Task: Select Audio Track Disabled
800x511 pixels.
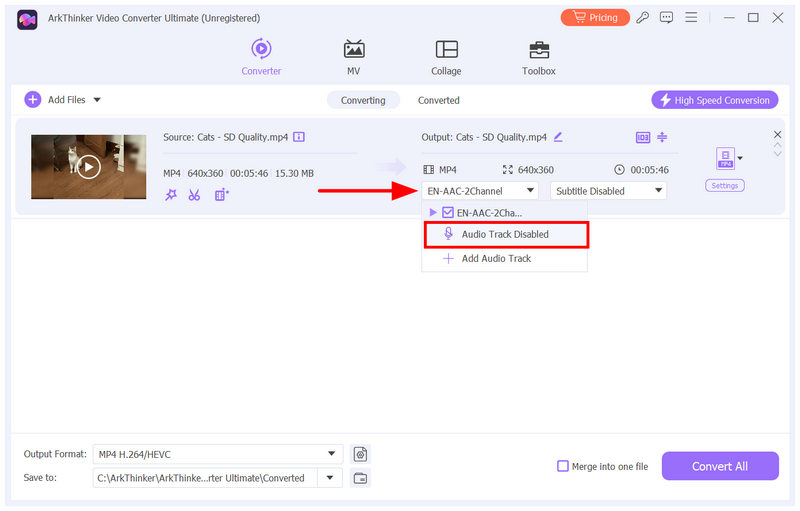Action: coord(506,235)
